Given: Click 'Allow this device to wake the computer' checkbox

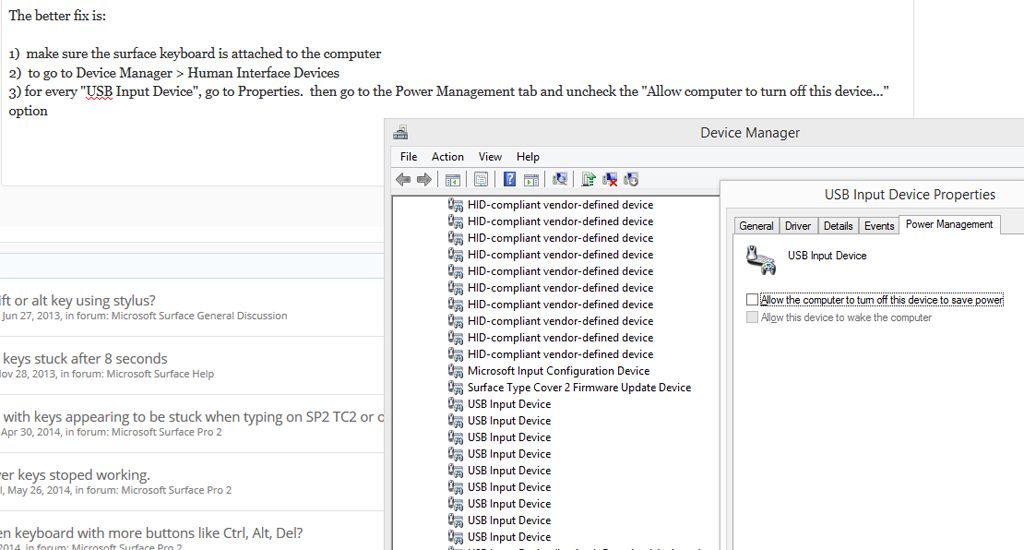Looking at the screenshot, I should click(x=752, y=317).
